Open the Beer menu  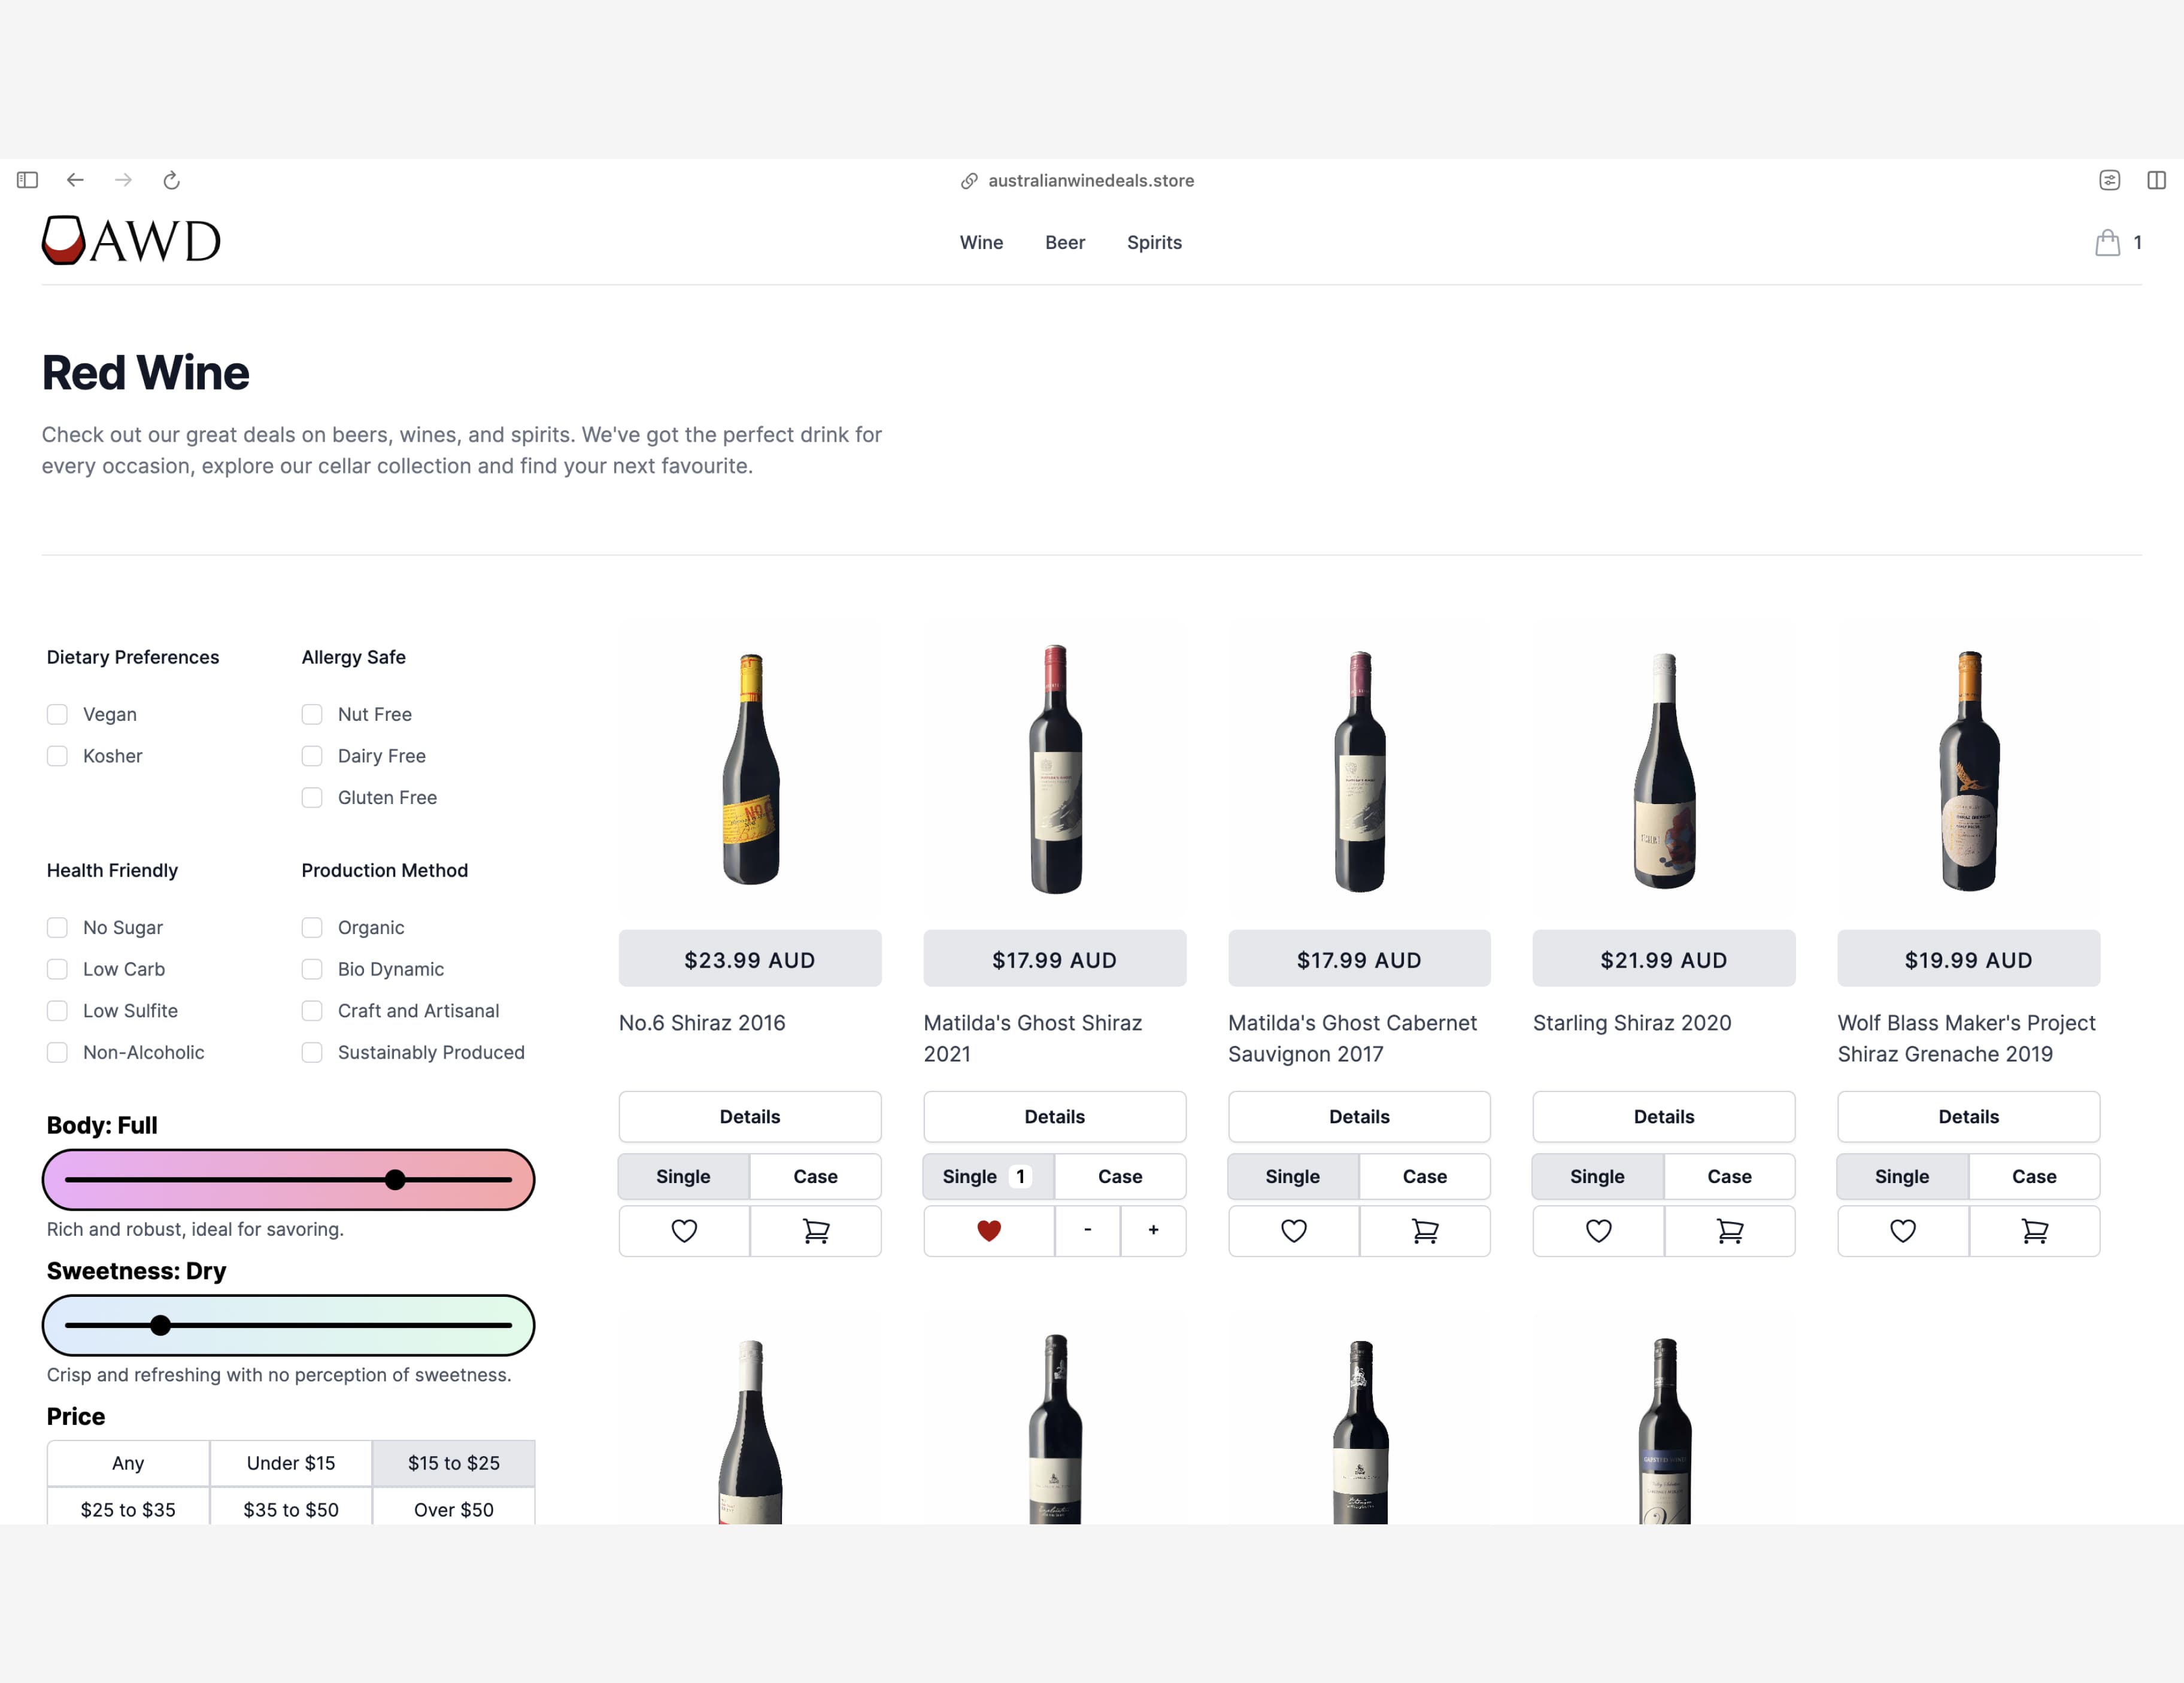[1065, 242]
